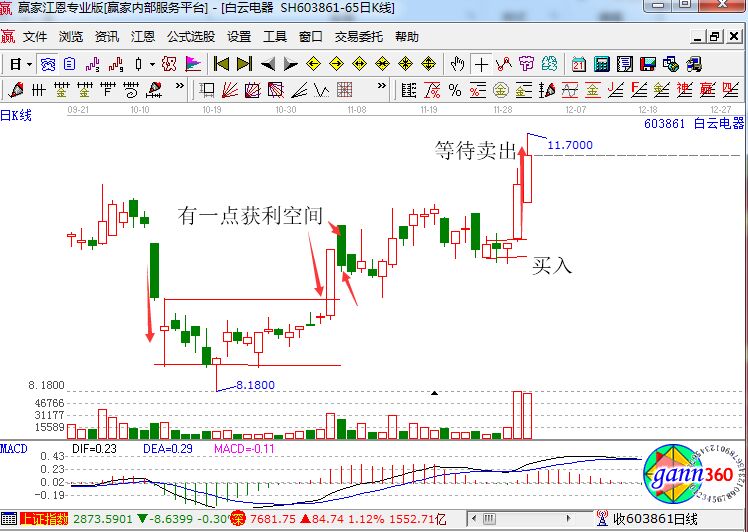Jump to the first bar arrow icon
This screenshot has width=748, height=532.
[x=220, y=64]
